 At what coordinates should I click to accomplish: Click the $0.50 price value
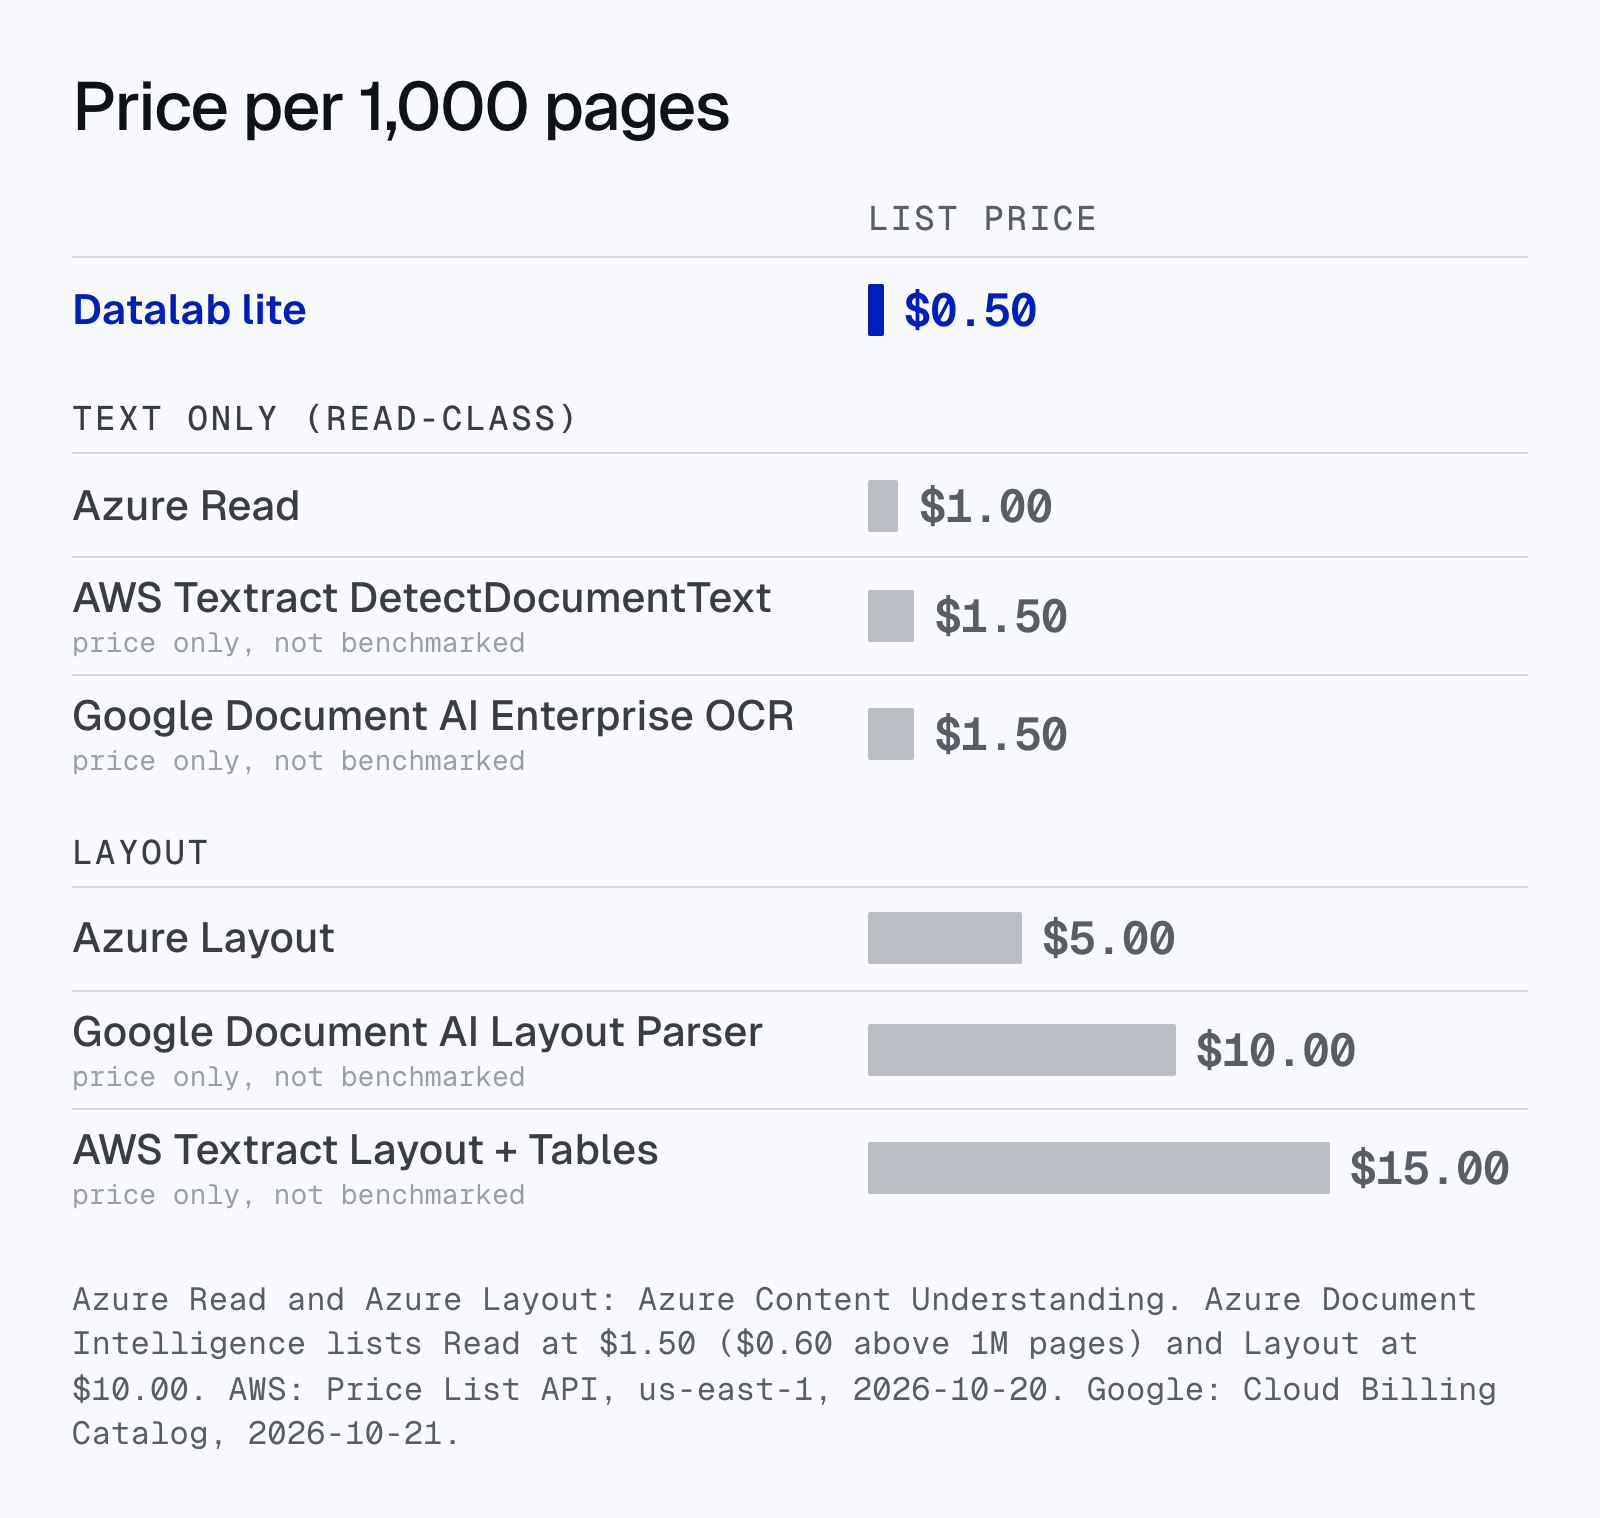[x=970, y=310]
